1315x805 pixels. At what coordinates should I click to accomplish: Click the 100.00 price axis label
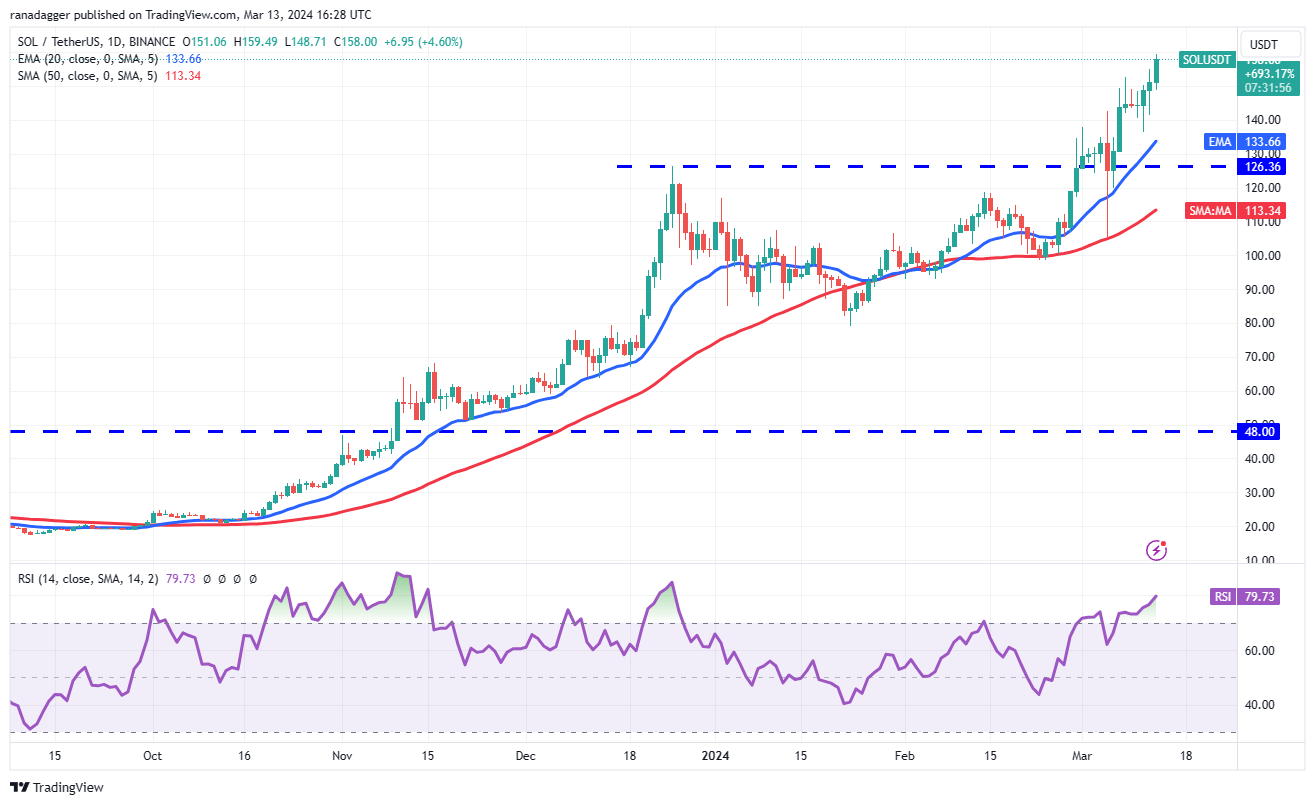[1262, 255]
